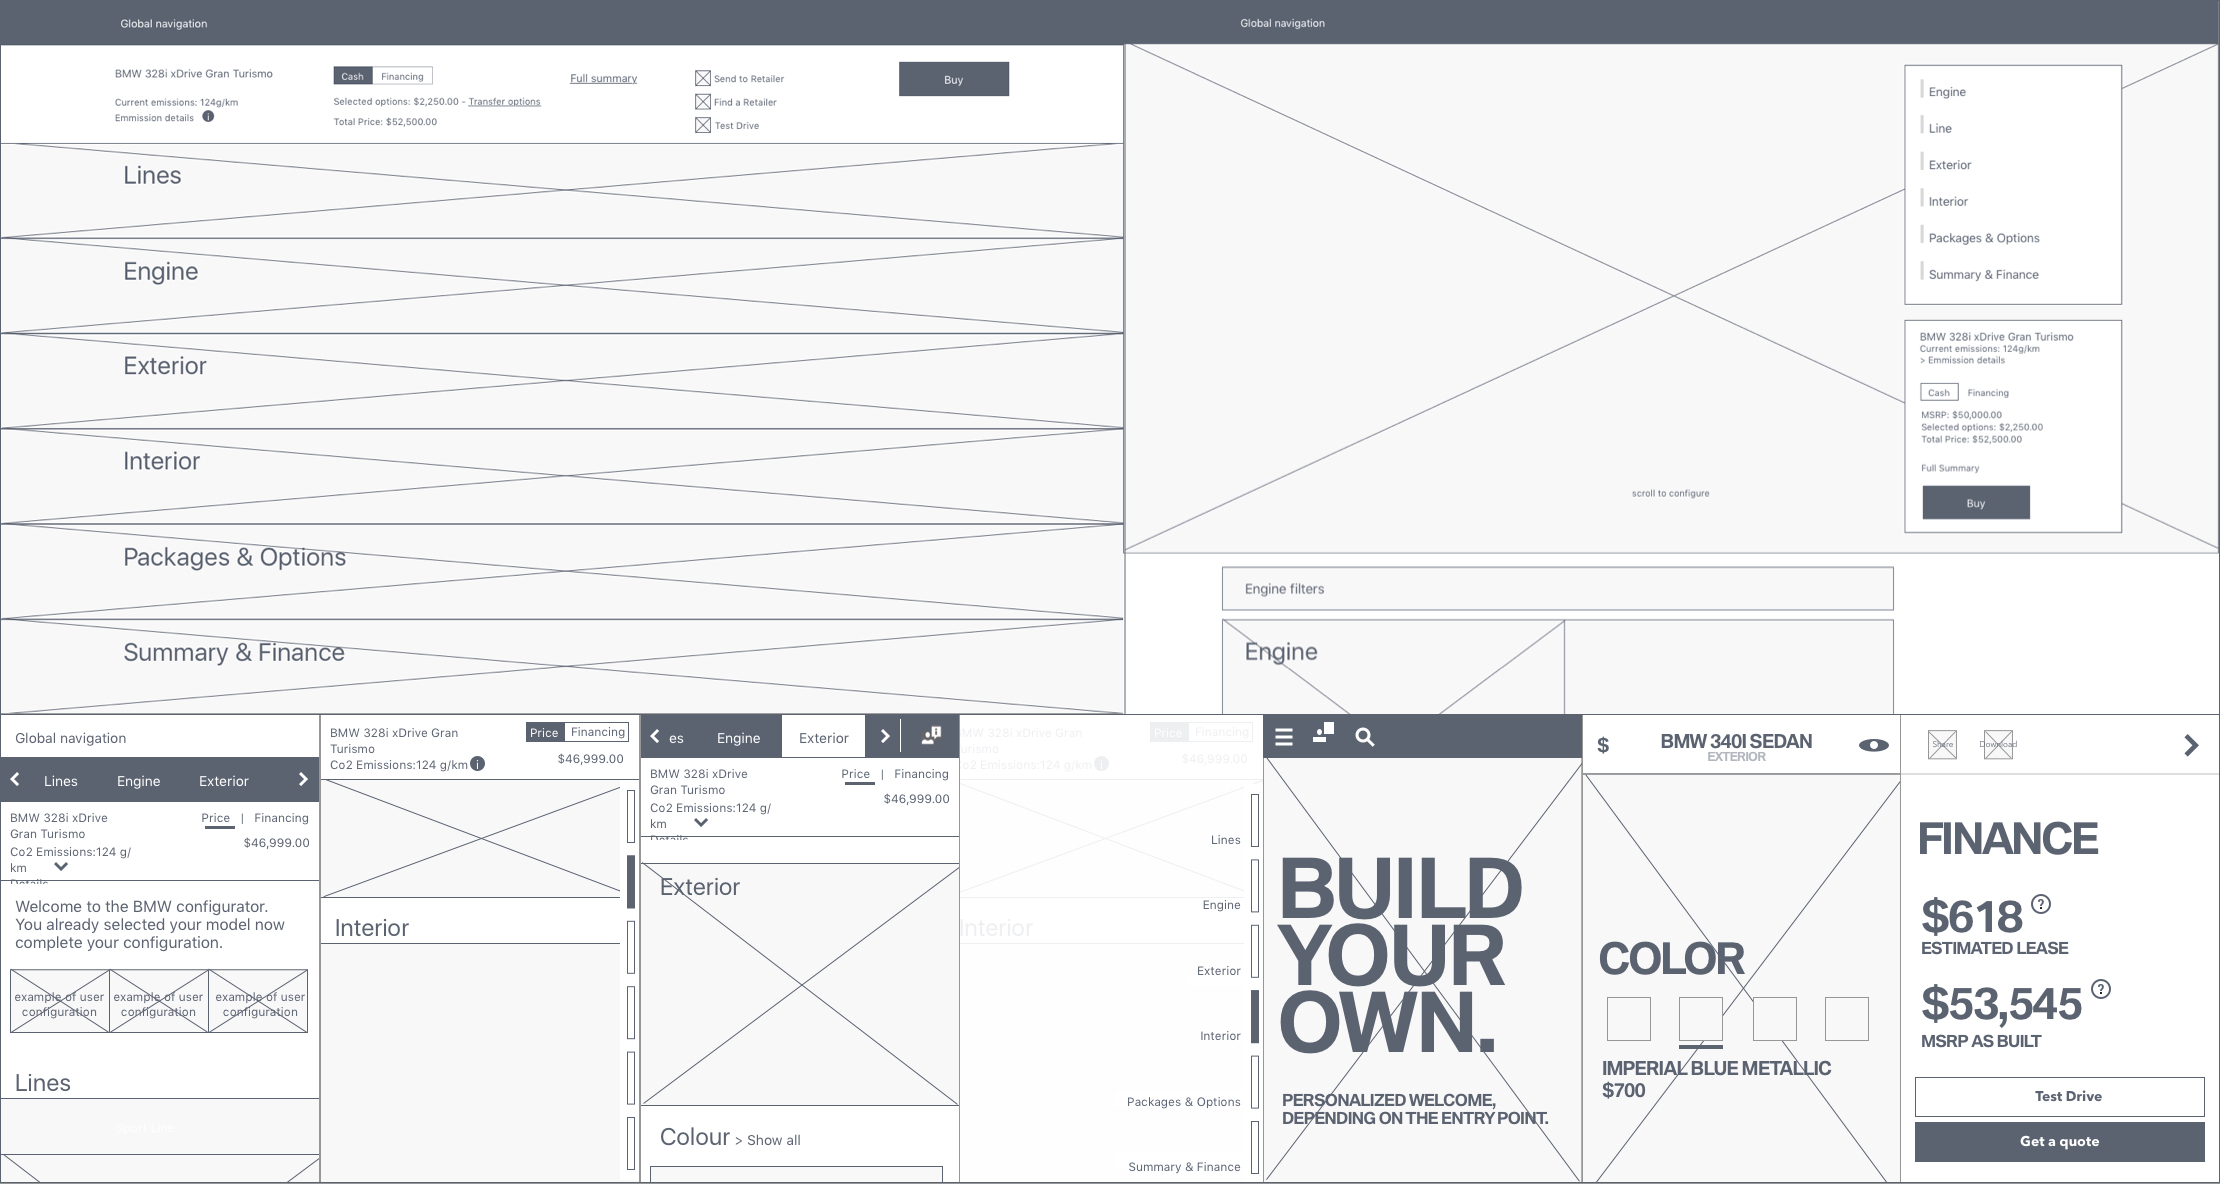Select the white highlighted Exterior tab
Viewport: 2220px width, 1184px height.
823,738
